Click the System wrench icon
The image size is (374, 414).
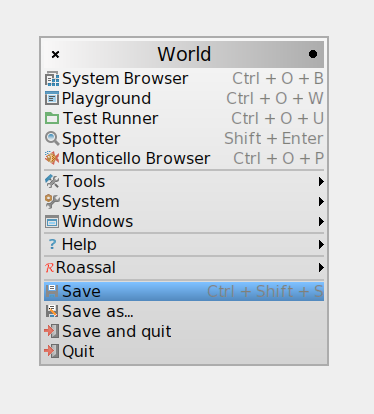click(52, 202)
